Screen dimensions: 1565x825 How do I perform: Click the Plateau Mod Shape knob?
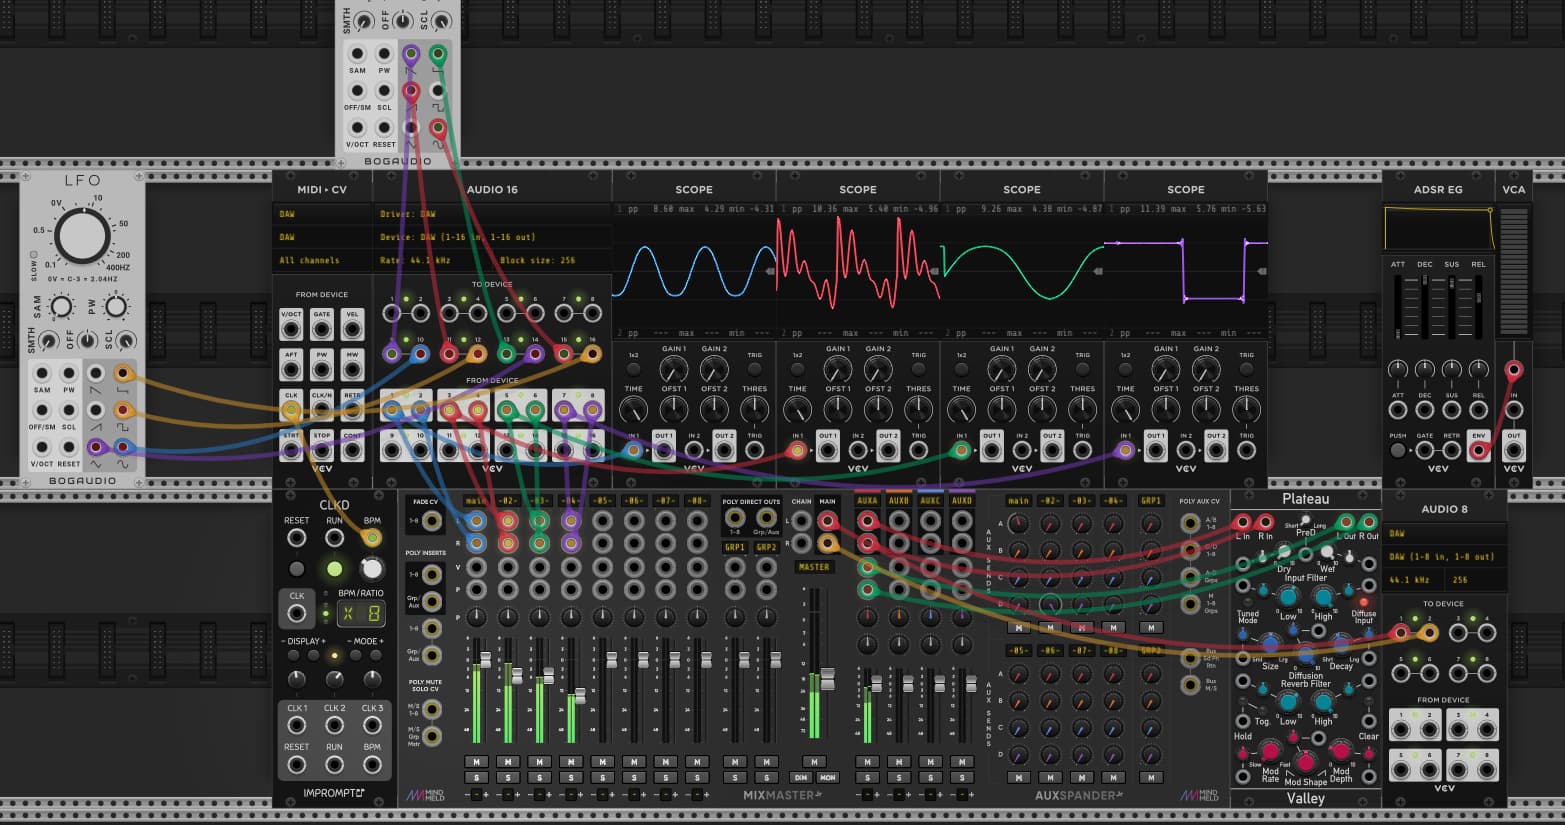point(1305,764)
